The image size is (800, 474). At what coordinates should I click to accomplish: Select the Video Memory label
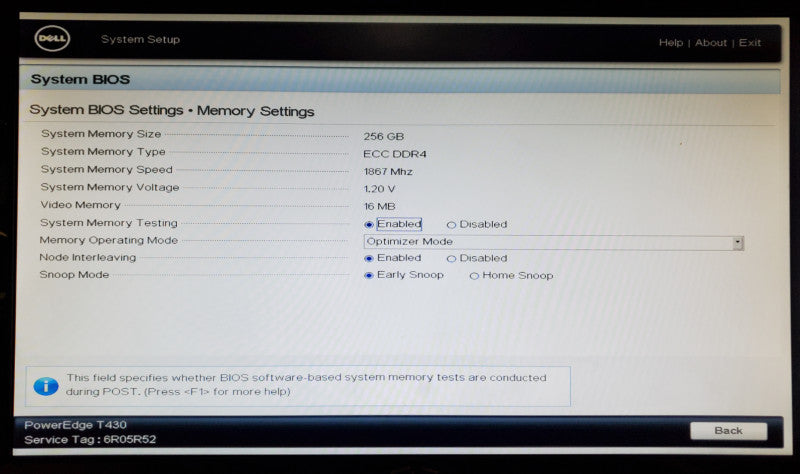(81, 205)
